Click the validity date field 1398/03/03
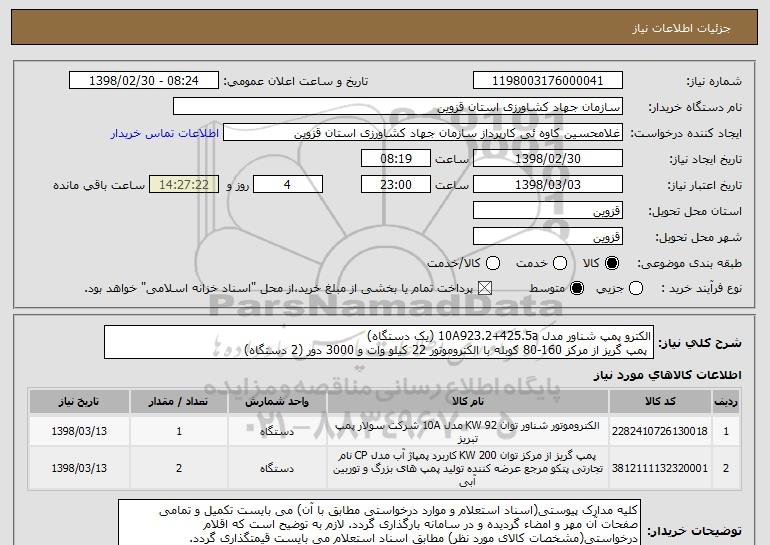 pos(548,185)
